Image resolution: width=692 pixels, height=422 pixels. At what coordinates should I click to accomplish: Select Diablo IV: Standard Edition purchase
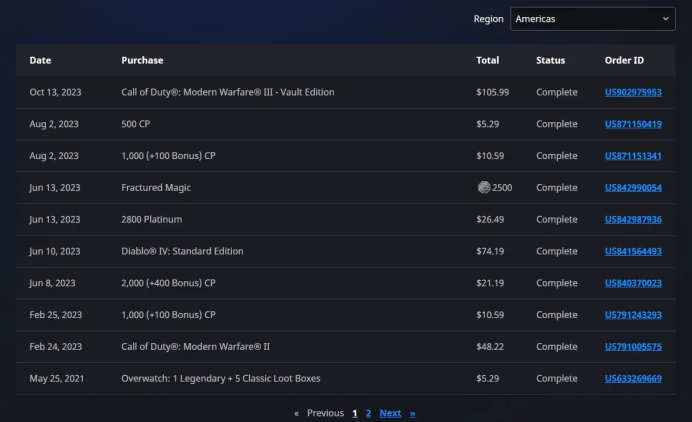tap(182, 251)
